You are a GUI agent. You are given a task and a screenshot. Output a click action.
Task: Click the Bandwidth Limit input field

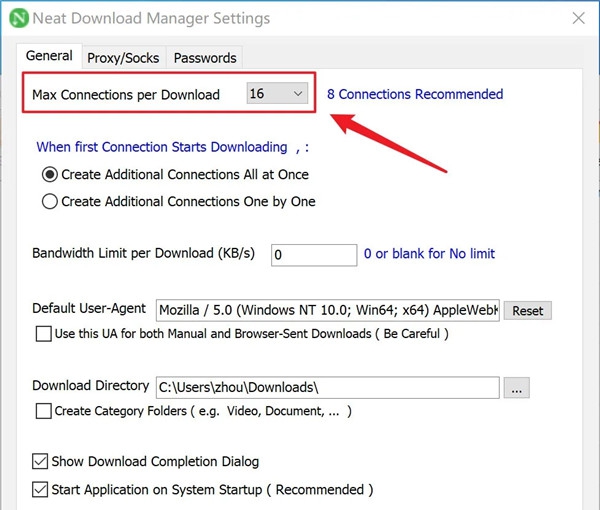[314, 255]
